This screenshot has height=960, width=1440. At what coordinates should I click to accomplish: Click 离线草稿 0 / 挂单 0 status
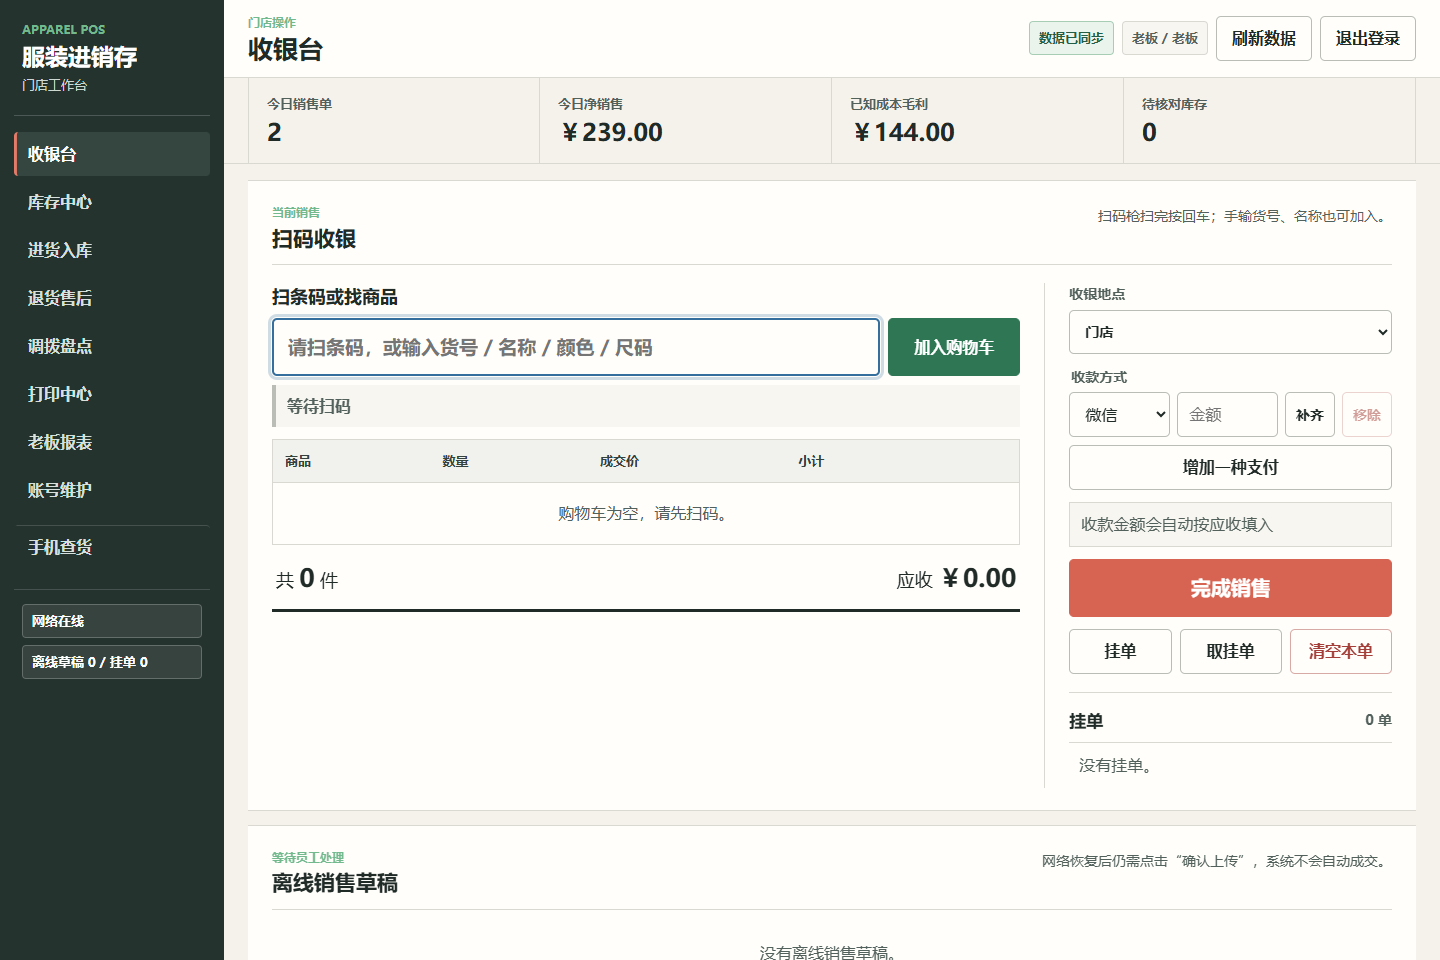pos(112,662)
